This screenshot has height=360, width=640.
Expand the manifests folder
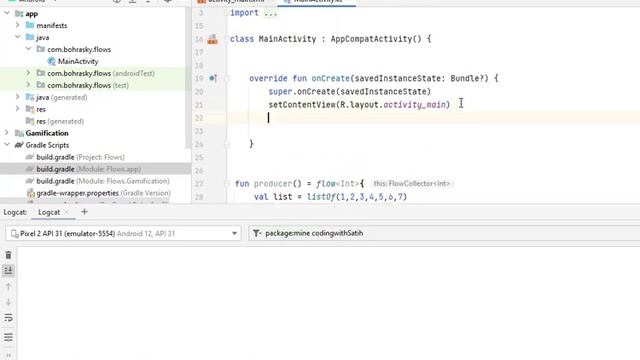tap(18, 25)
